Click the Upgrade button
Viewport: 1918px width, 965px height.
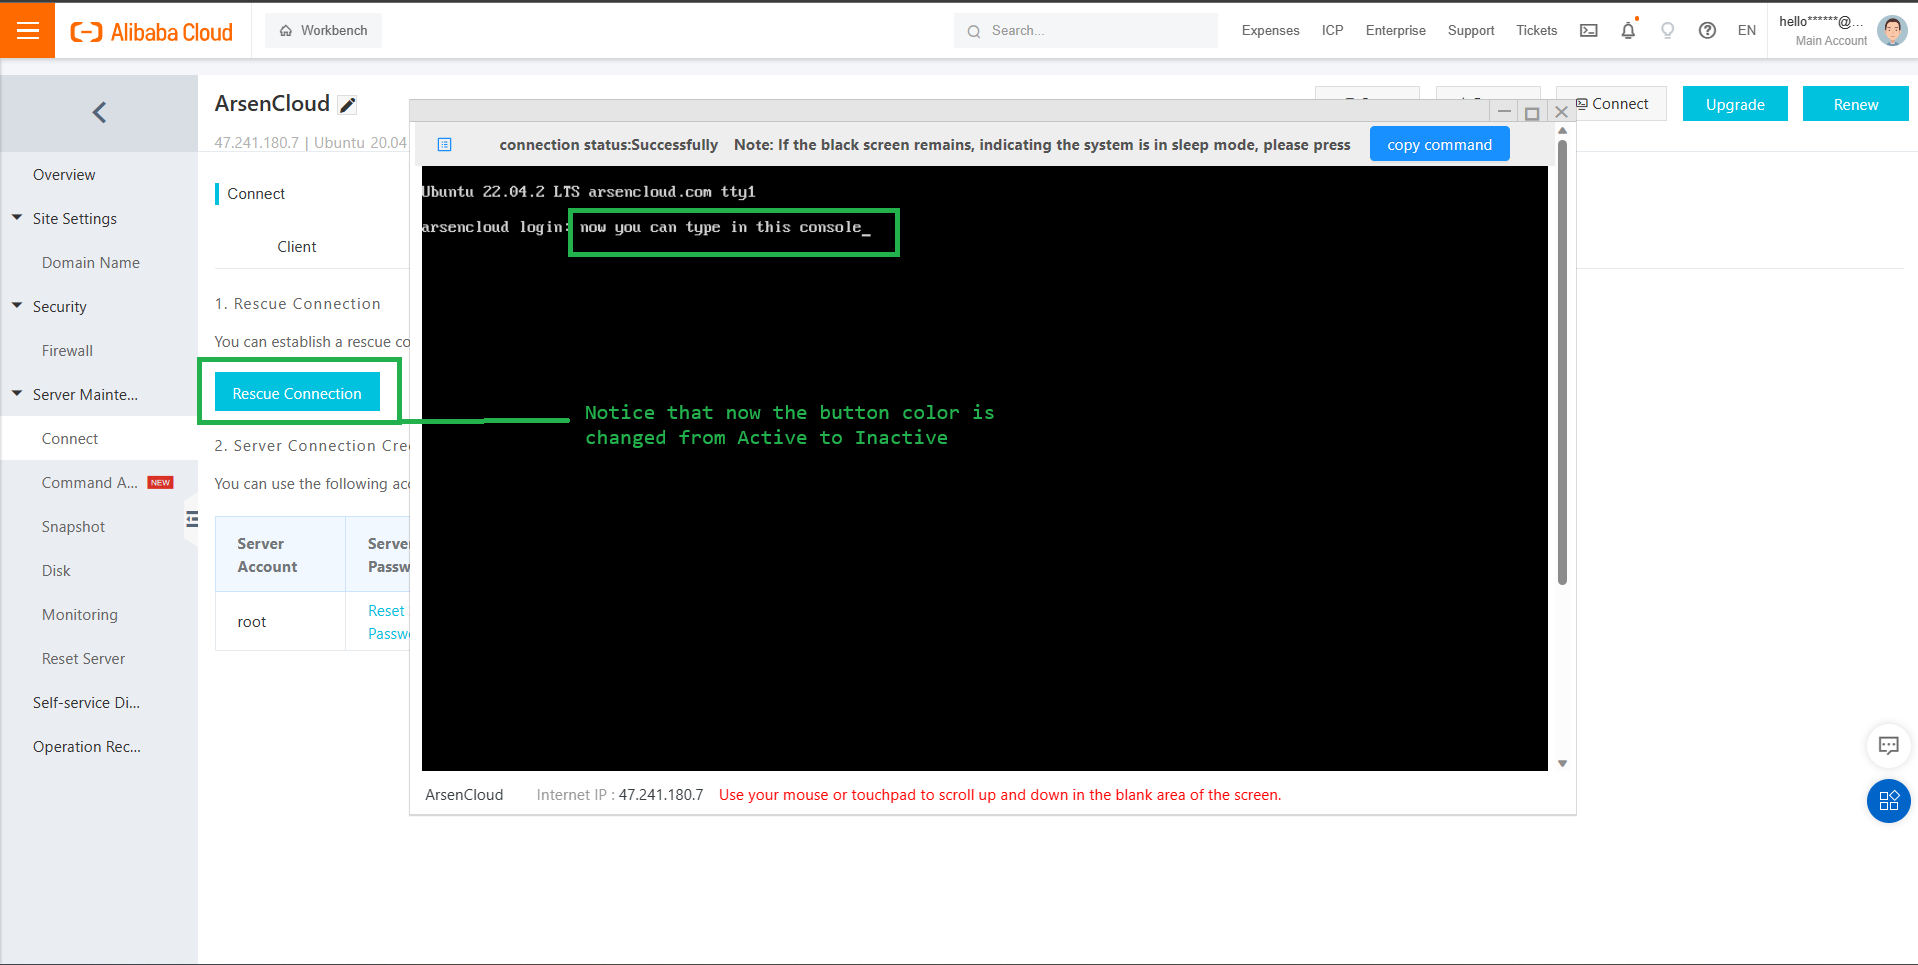coord(1735,104)
